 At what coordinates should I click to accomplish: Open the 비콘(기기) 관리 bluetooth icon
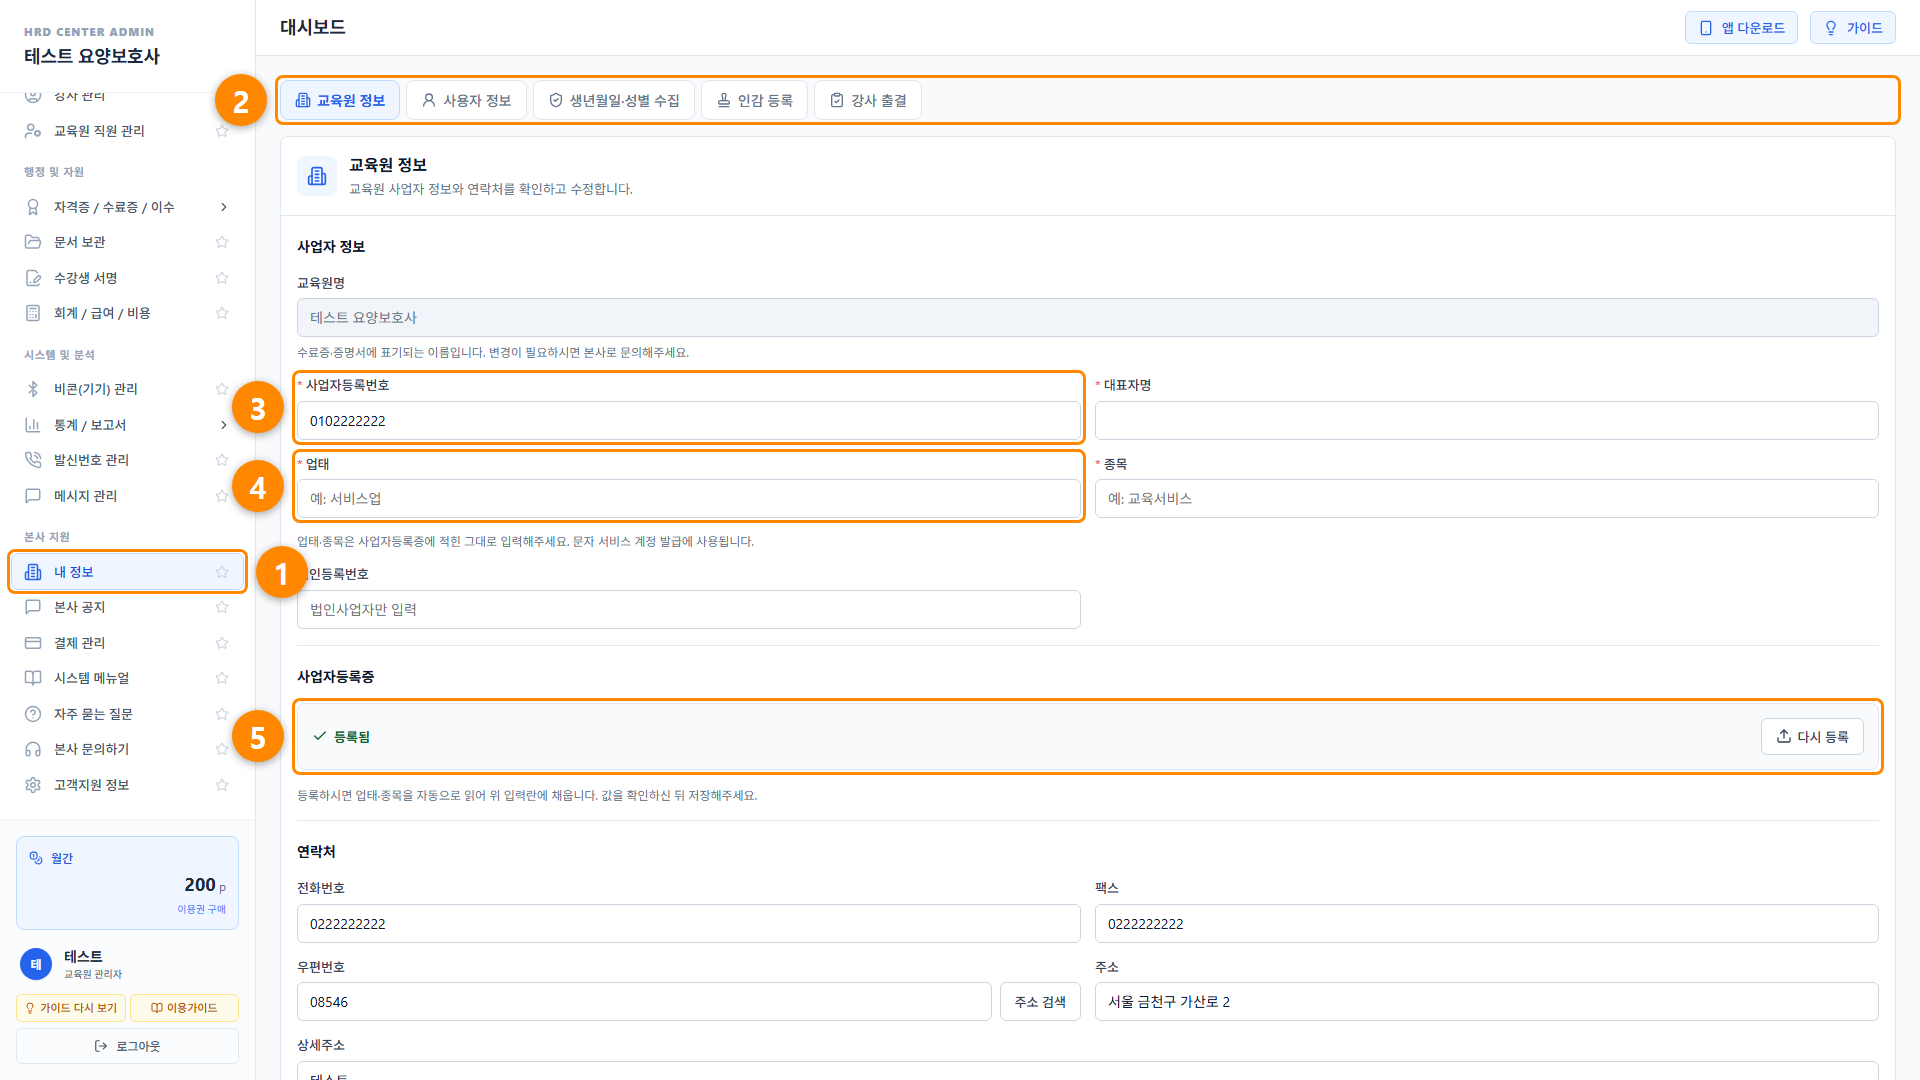coord(33,389)
